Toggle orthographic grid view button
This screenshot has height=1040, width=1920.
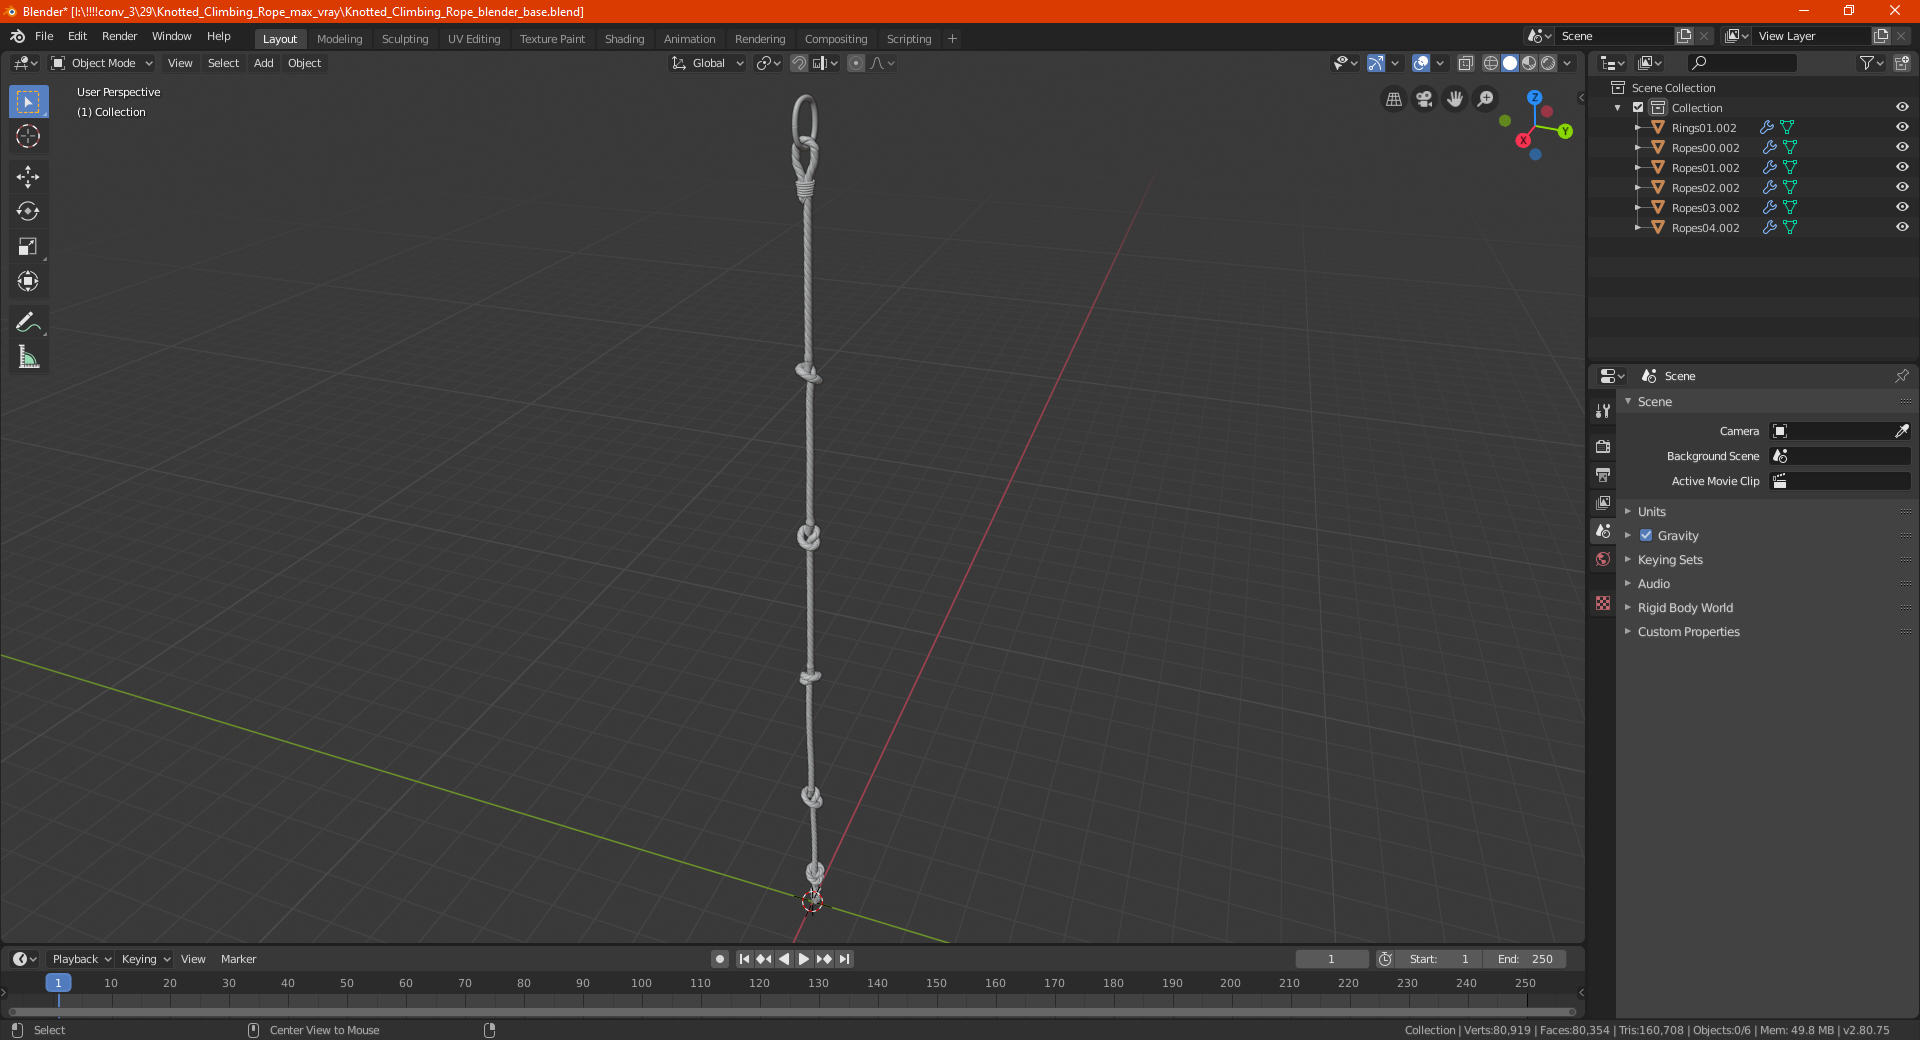(1393, 99)
